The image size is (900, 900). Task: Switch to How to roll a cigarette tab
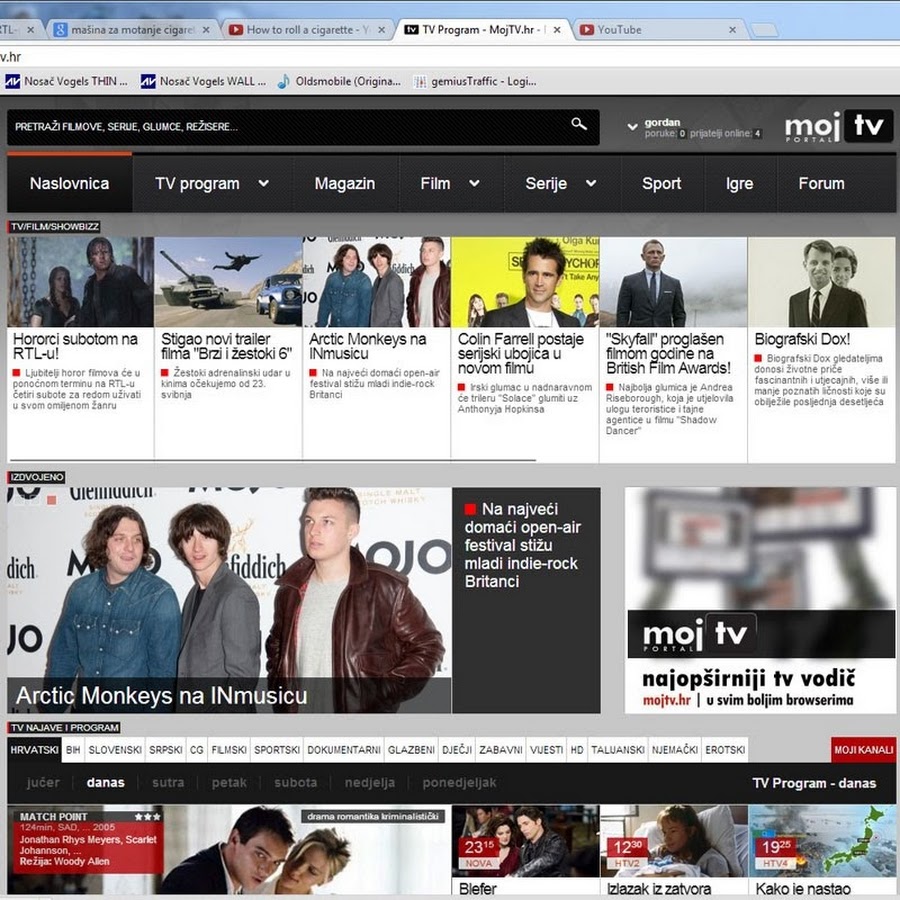point(307,30)
